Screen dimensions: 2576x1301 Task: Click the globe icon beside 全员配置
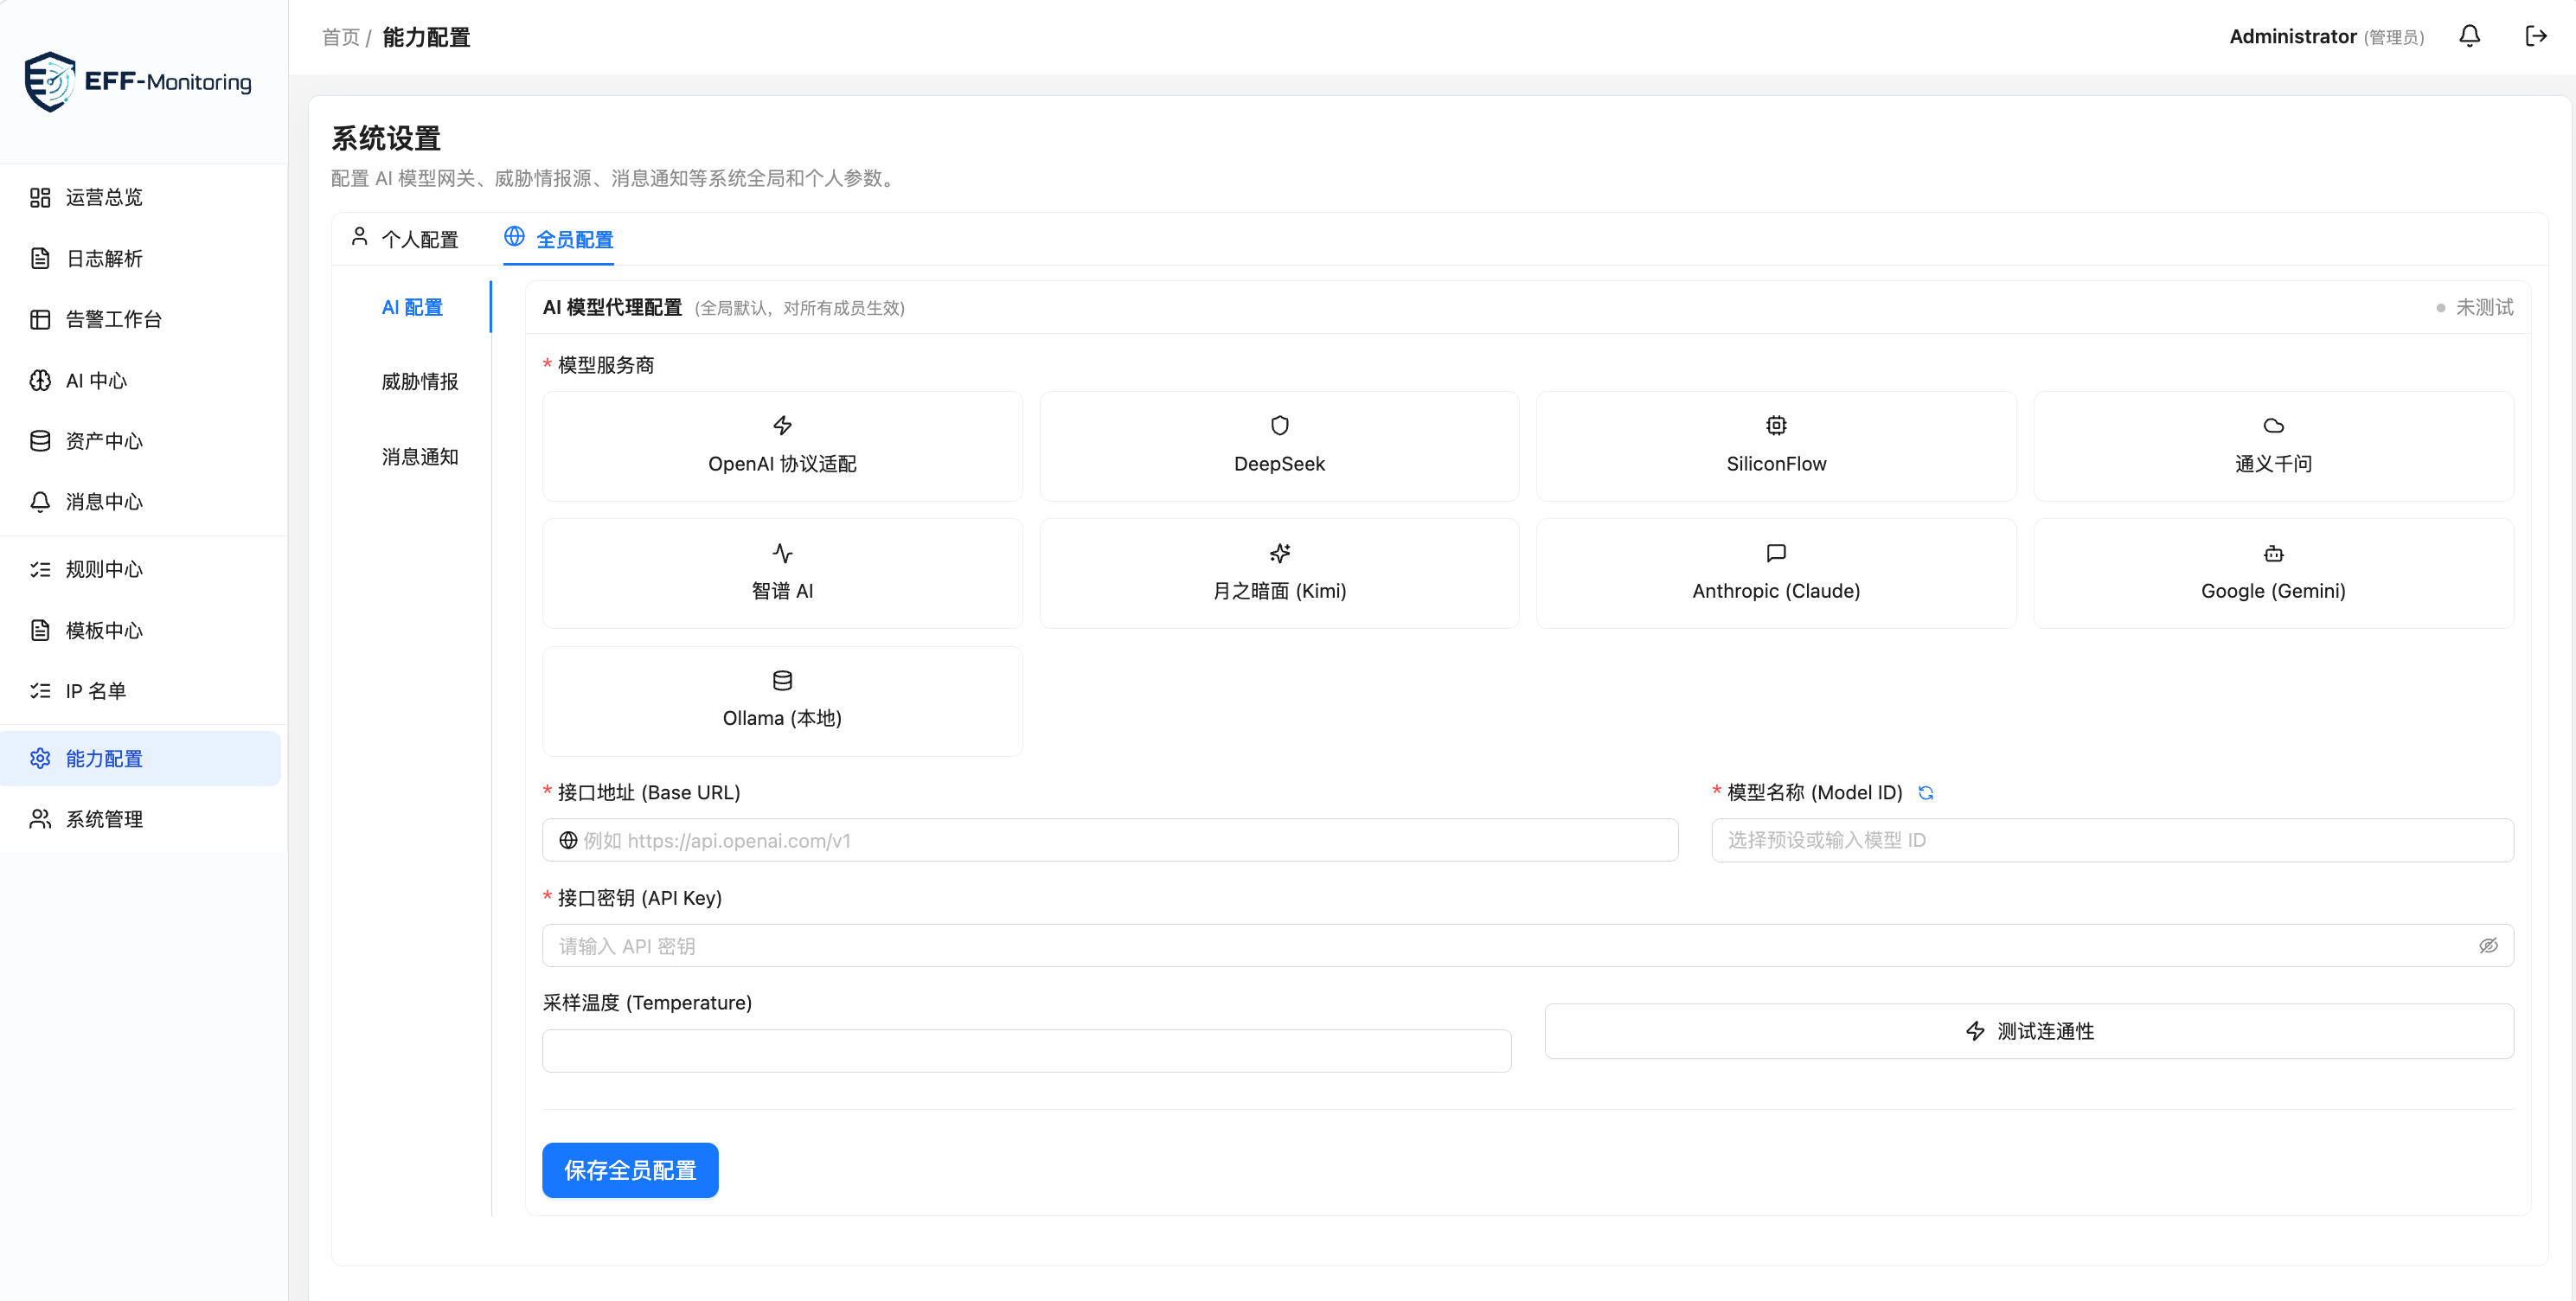coord(514,236)
